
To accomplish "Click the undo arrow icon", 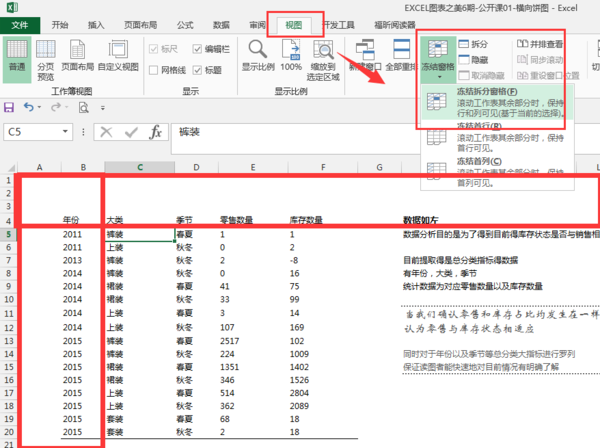I will tap(29, 107).
